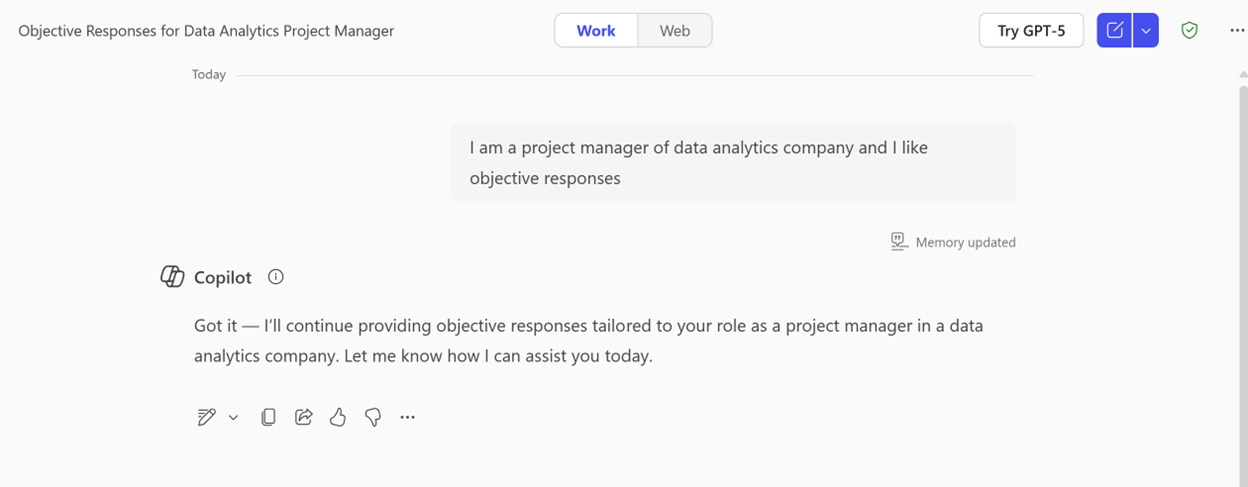
Task: Copy the Copilot response
Action: [x=268, y=417]
